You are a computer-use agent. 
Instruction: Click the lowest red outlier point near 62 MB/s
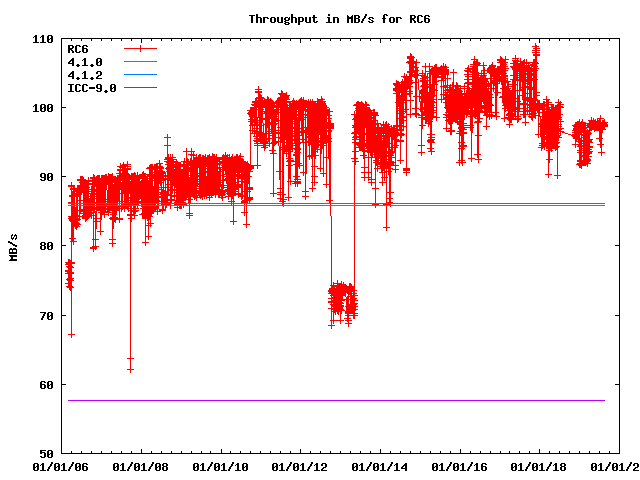pos(130,369)
